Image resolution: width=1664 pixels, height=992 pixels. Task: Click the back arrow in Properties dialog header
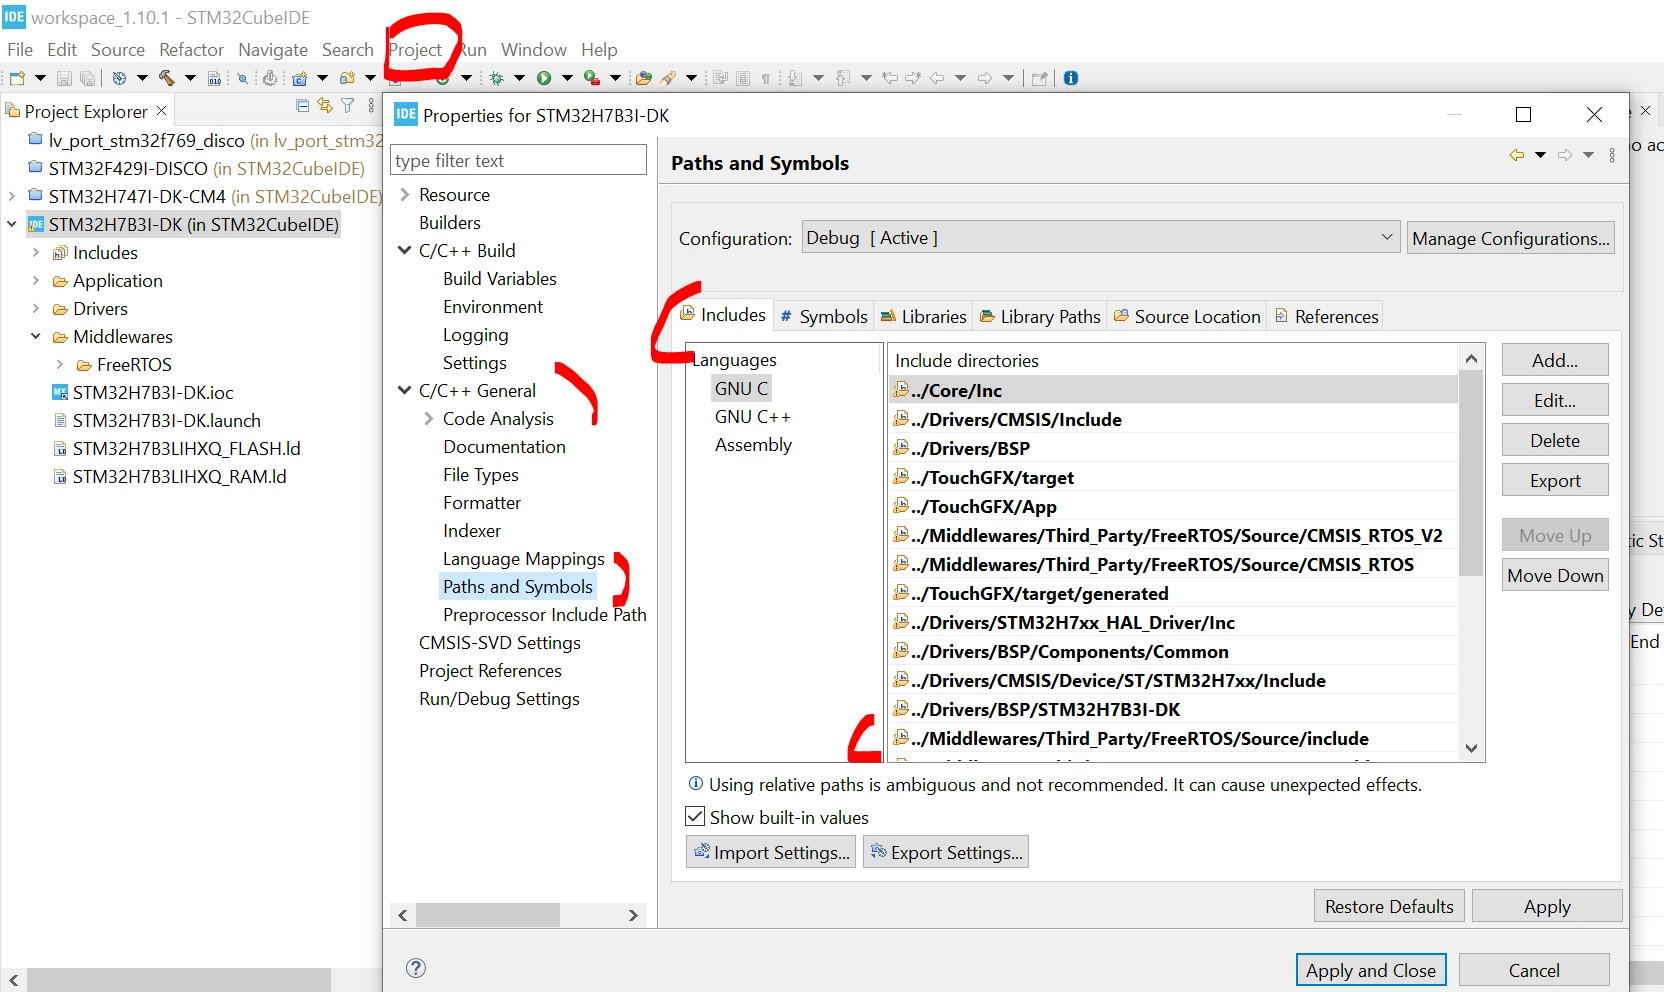click(1517, 155)
